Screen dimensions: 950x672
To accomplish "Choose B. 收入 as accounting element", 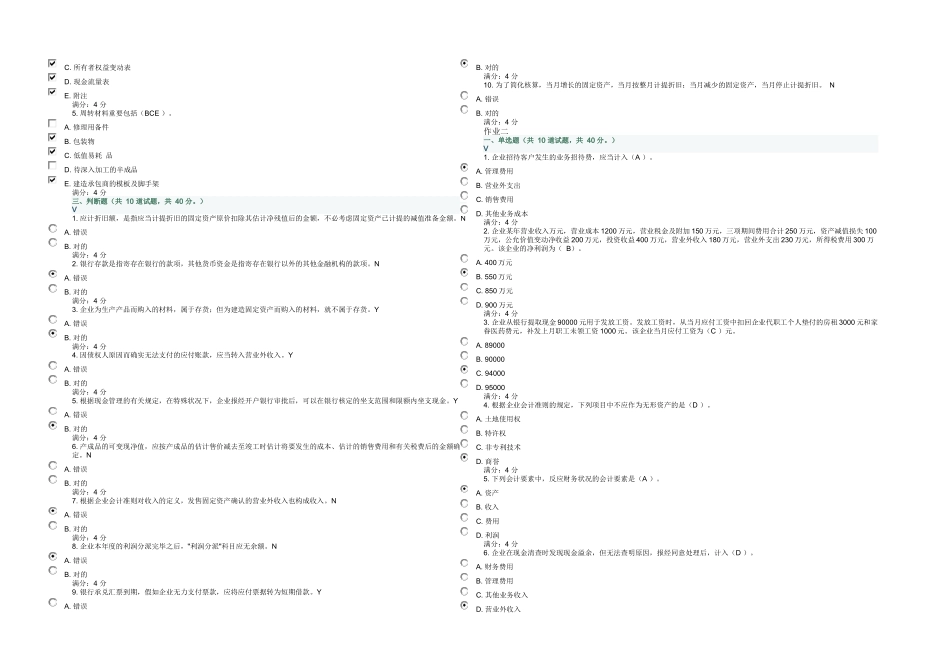I will coord(464,504).
